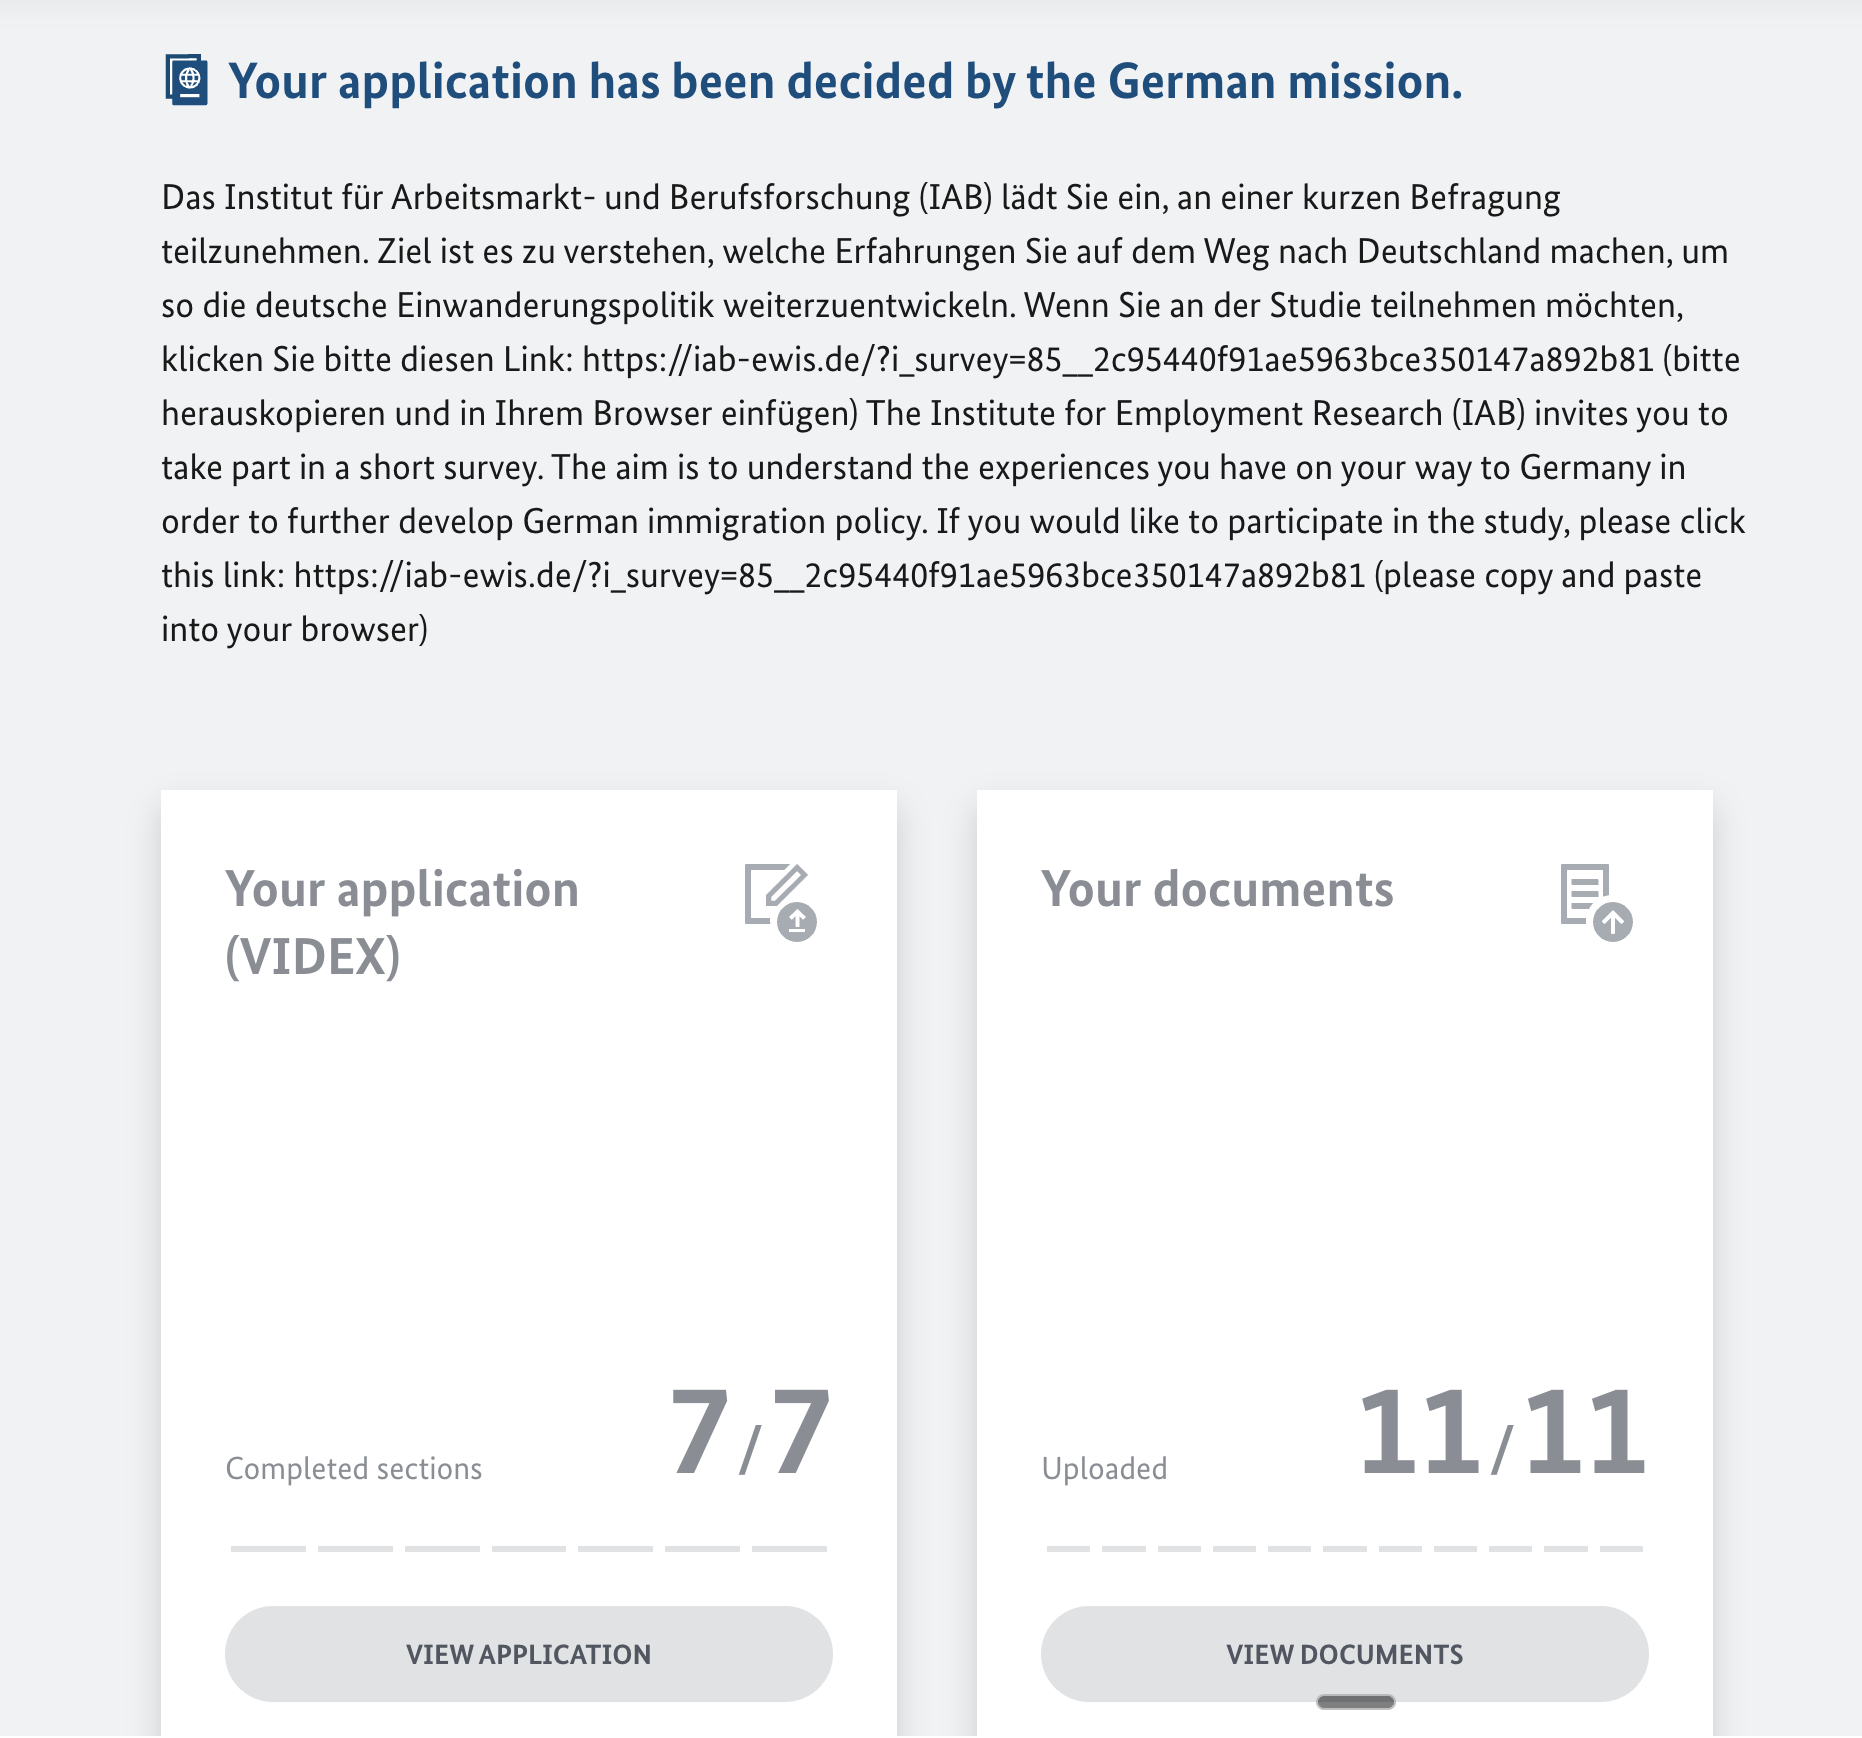Click last segment of documents progress bar
Screen dimensions: 1862x1738
[1621, 1548]
